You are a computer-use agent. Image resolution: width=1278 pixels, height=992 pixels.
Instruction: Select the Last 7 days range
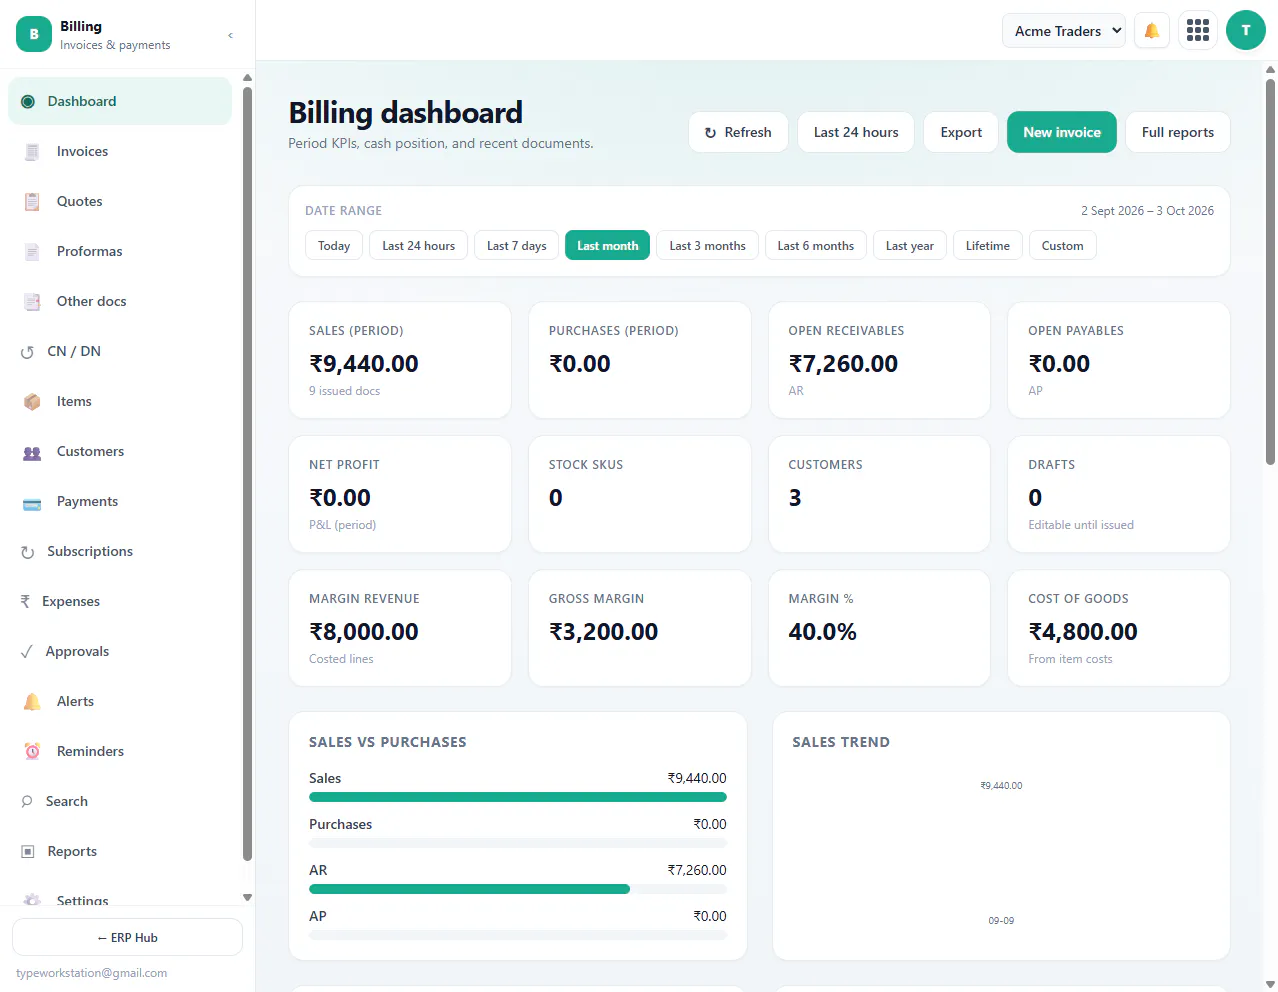pyautogui.click(x=517, y=246)
